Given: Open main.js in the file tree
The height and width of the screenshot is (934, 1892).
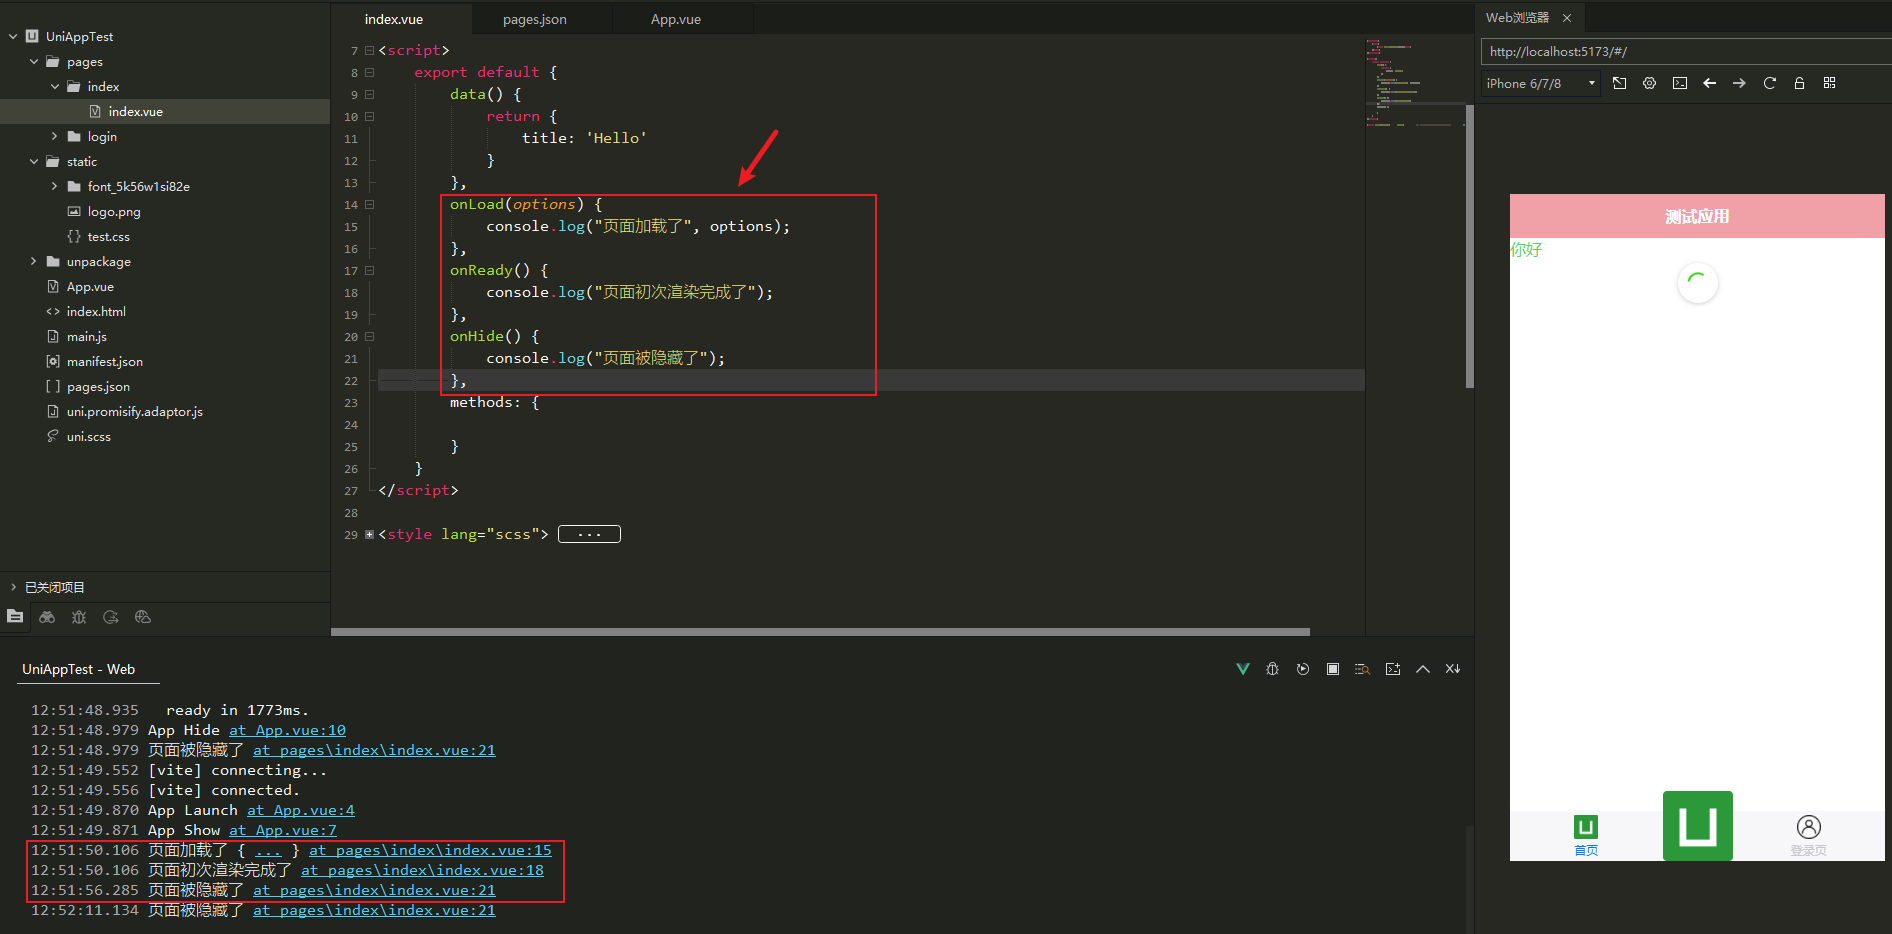Looking at the screenshot, I should (86, 336).
